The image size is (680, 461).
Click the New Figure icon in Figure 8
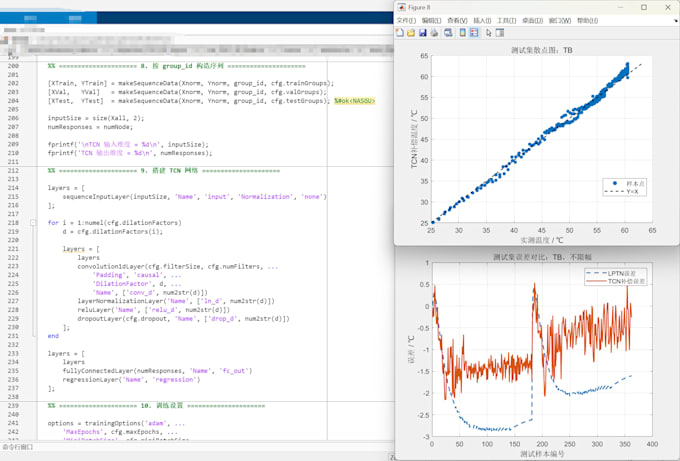point(400,33)
